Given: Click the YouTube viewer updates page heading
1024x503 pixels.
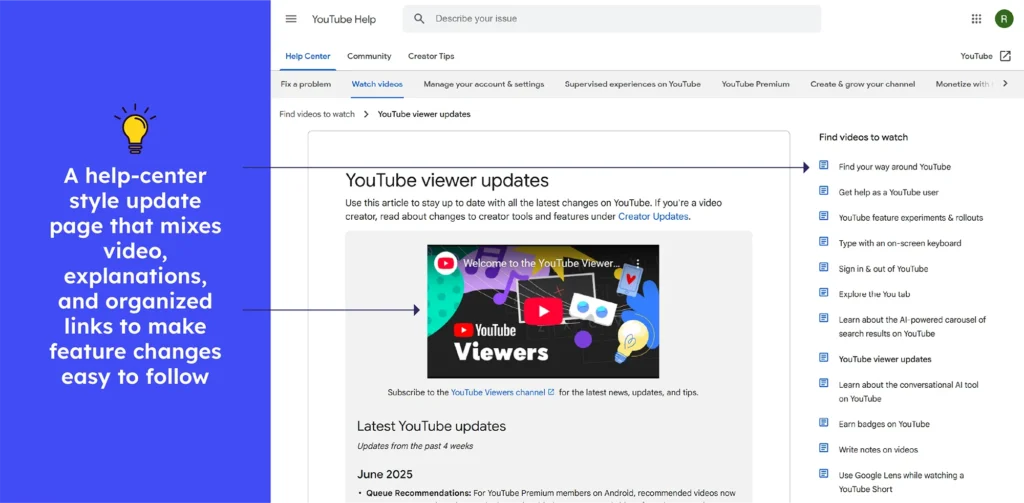Looking at the screenshot, I should tap(447, 180).
